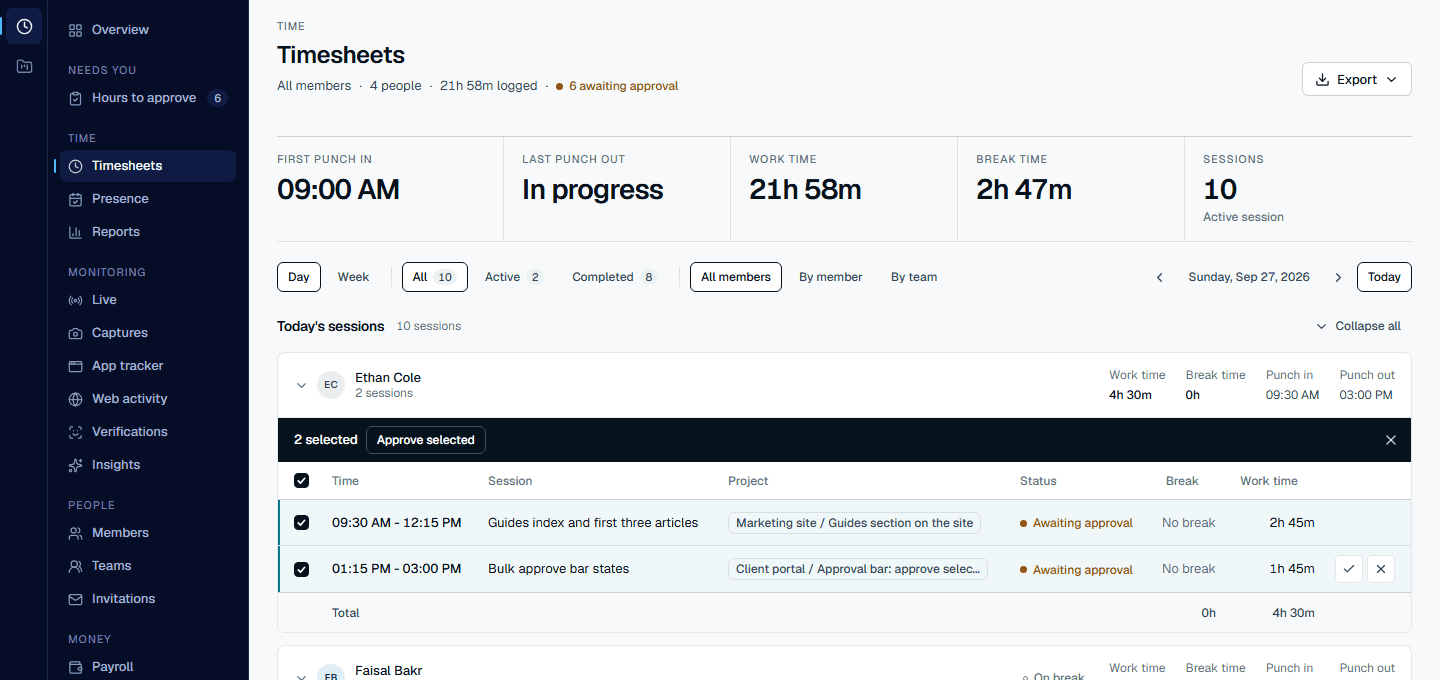Open Payroll in sidebar

[x=148, y=667]
